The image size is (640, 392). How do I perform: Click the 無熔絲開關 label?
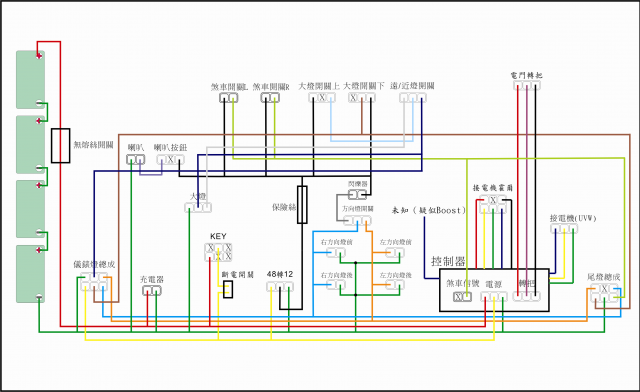tap(93, 145)
